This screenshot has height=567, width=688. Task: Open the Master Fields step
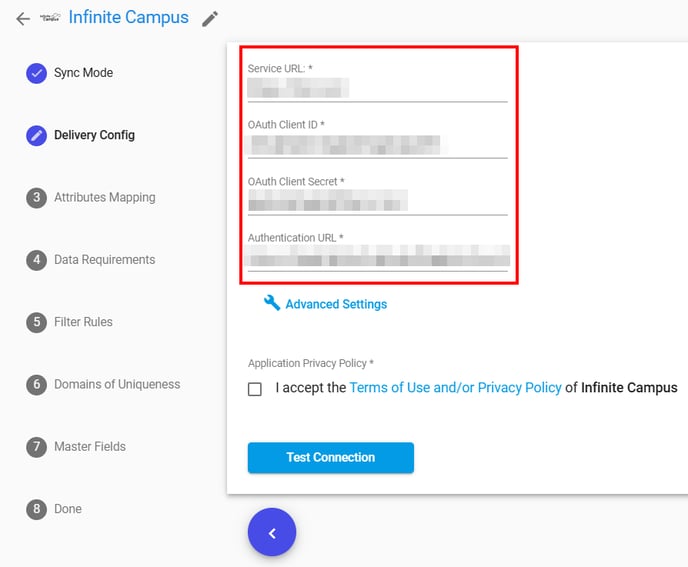point(90,447)
